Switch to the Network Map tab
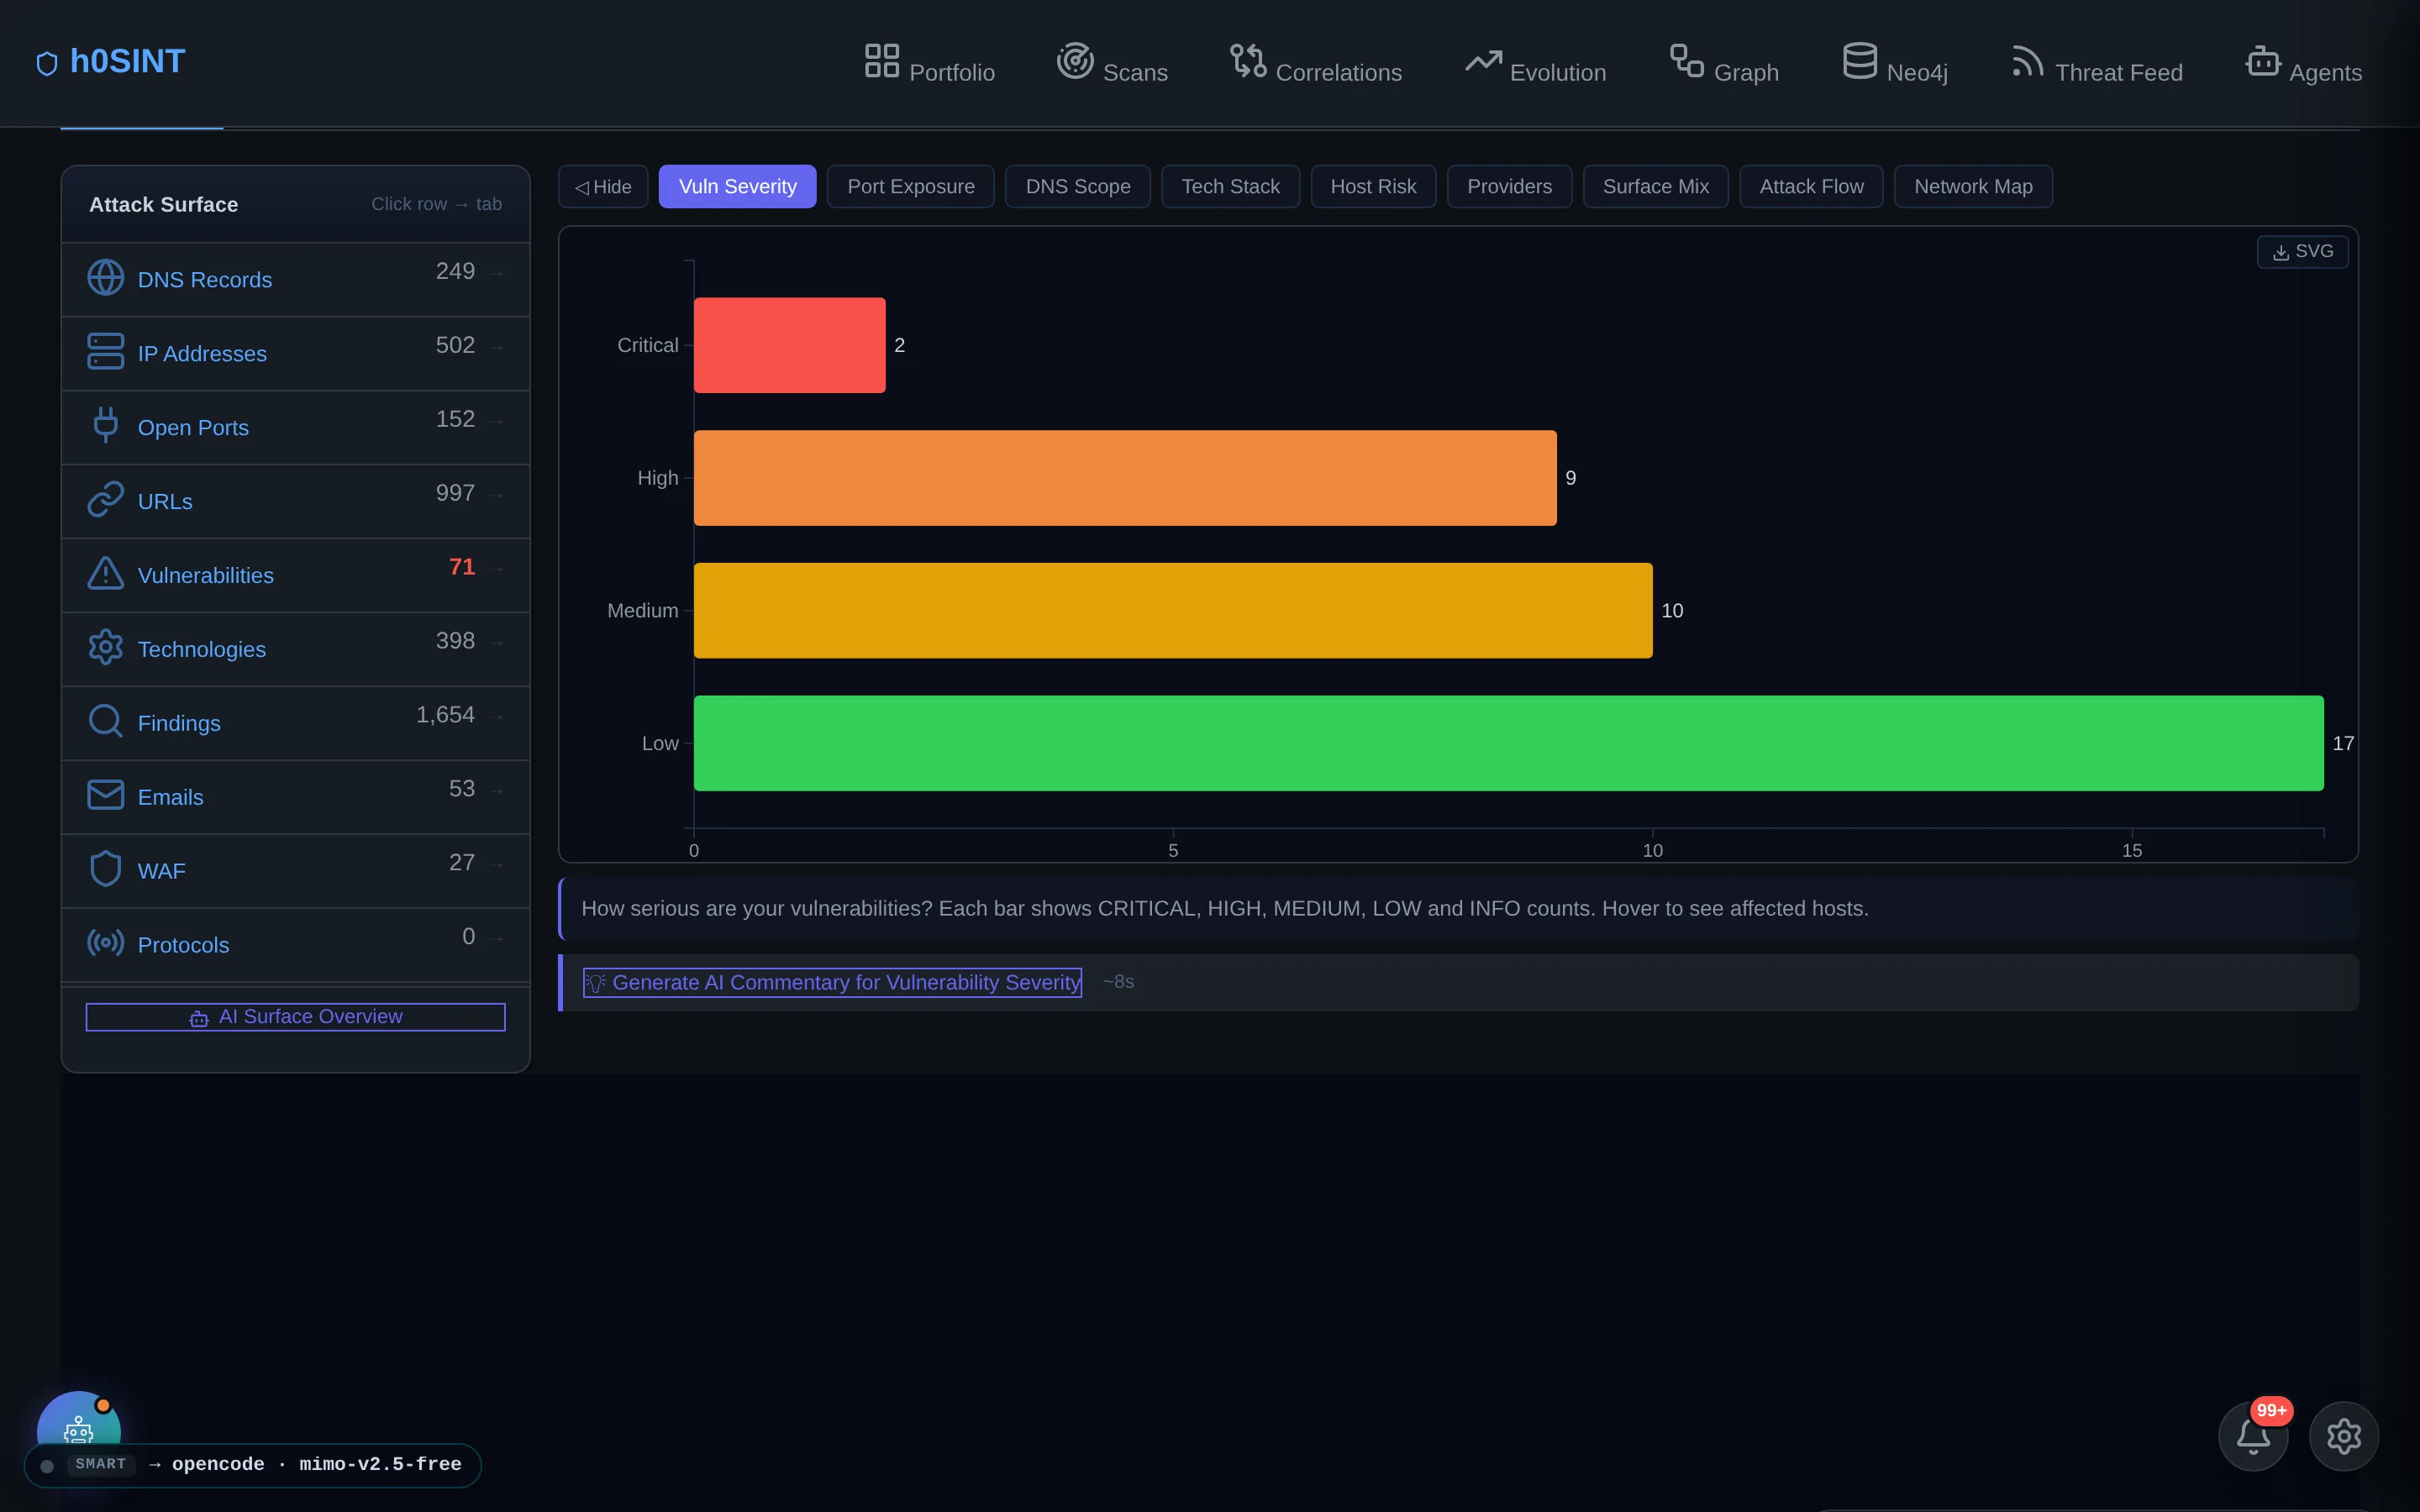2420x1512 pixels. (1973, 187)
